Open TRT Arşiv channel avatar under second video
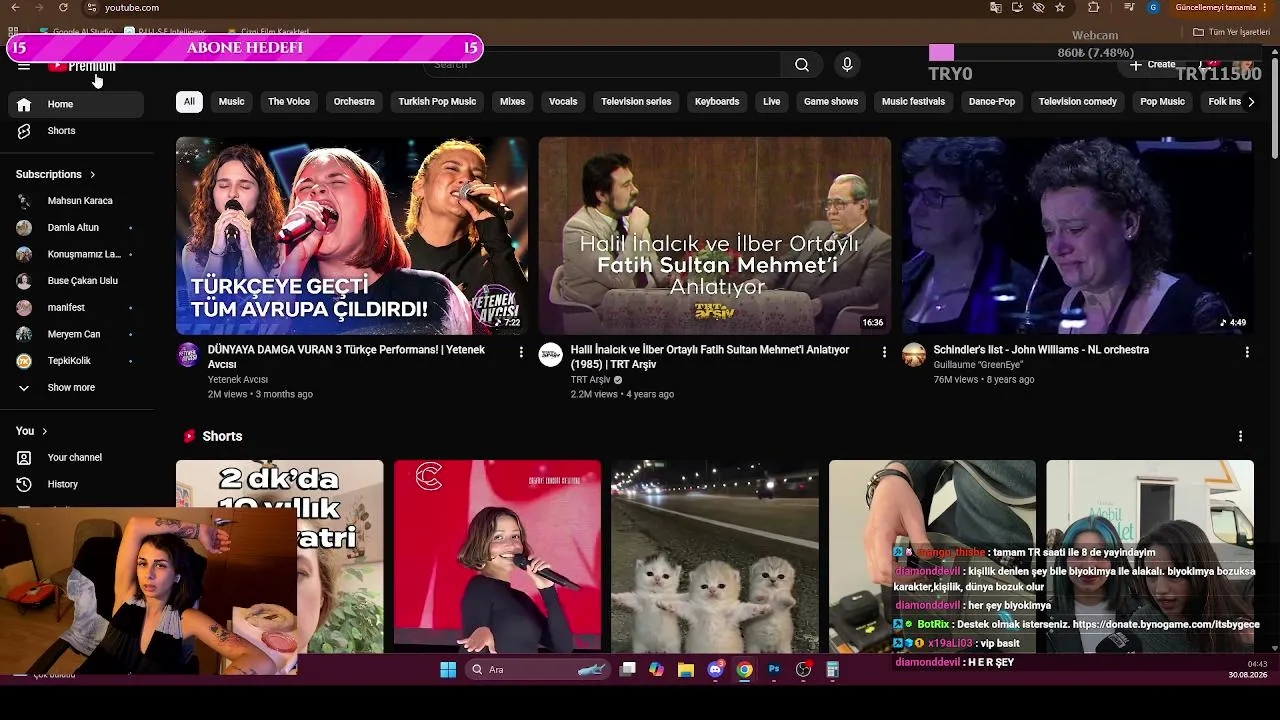This screenshot has width=1280, height=720. 551,355
